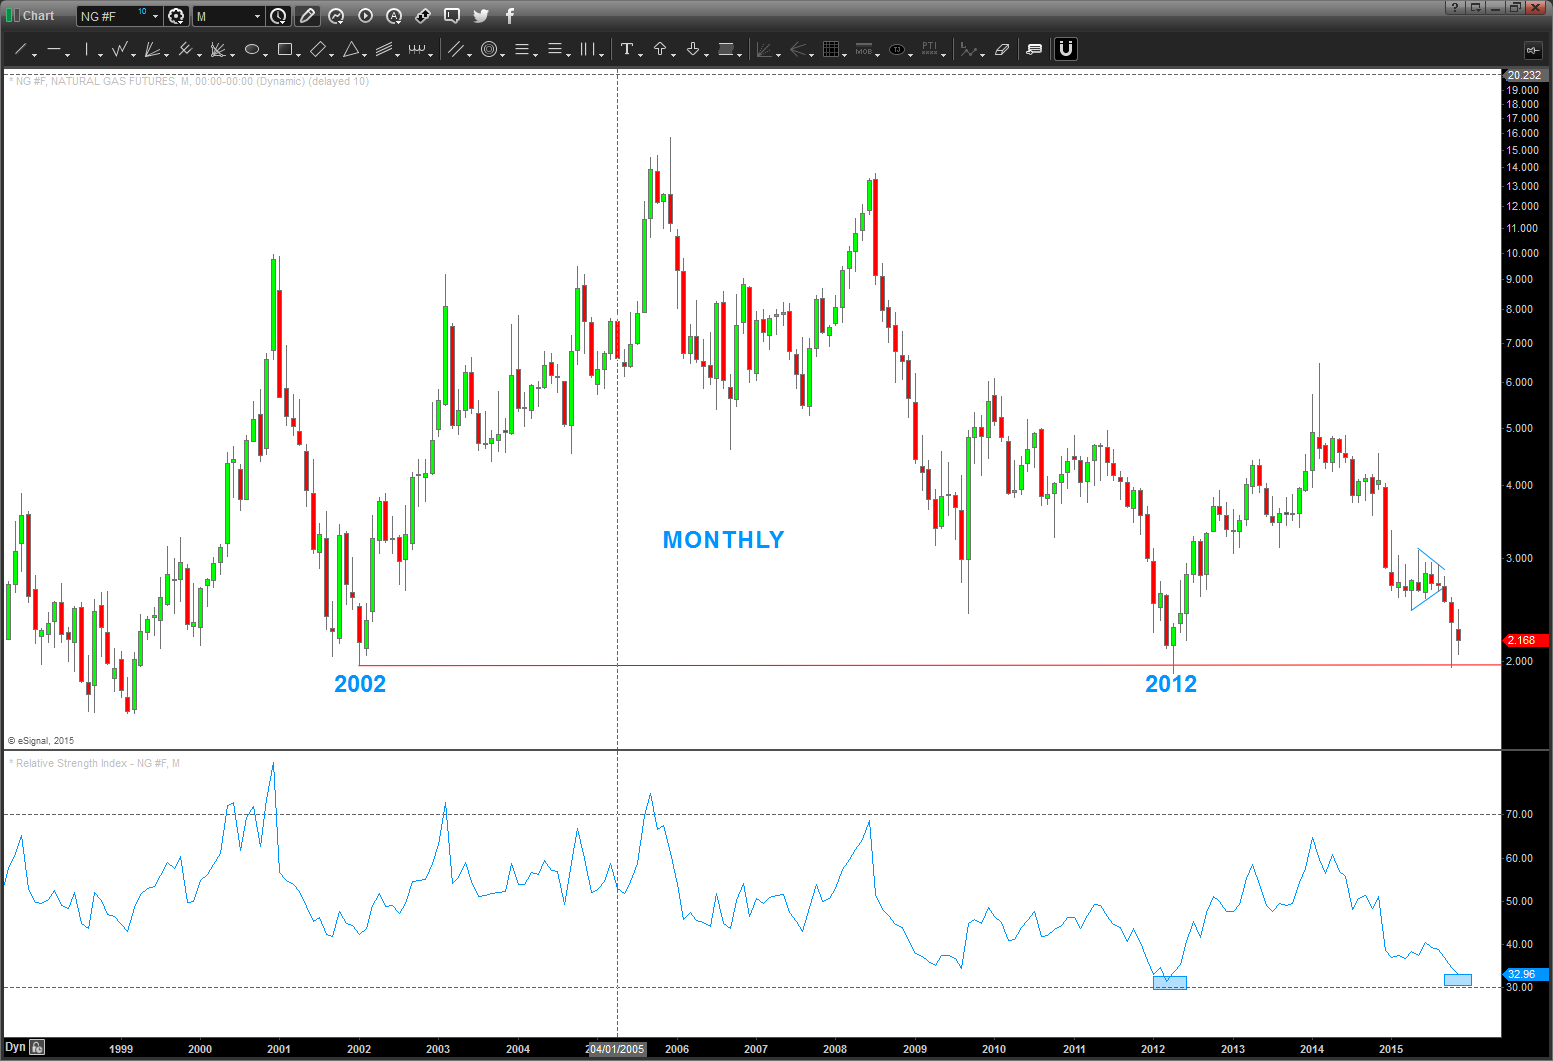Expand the trend line tool options arrow
The width and height of the screenshot is (1553, 1061).
click(35, 53)
